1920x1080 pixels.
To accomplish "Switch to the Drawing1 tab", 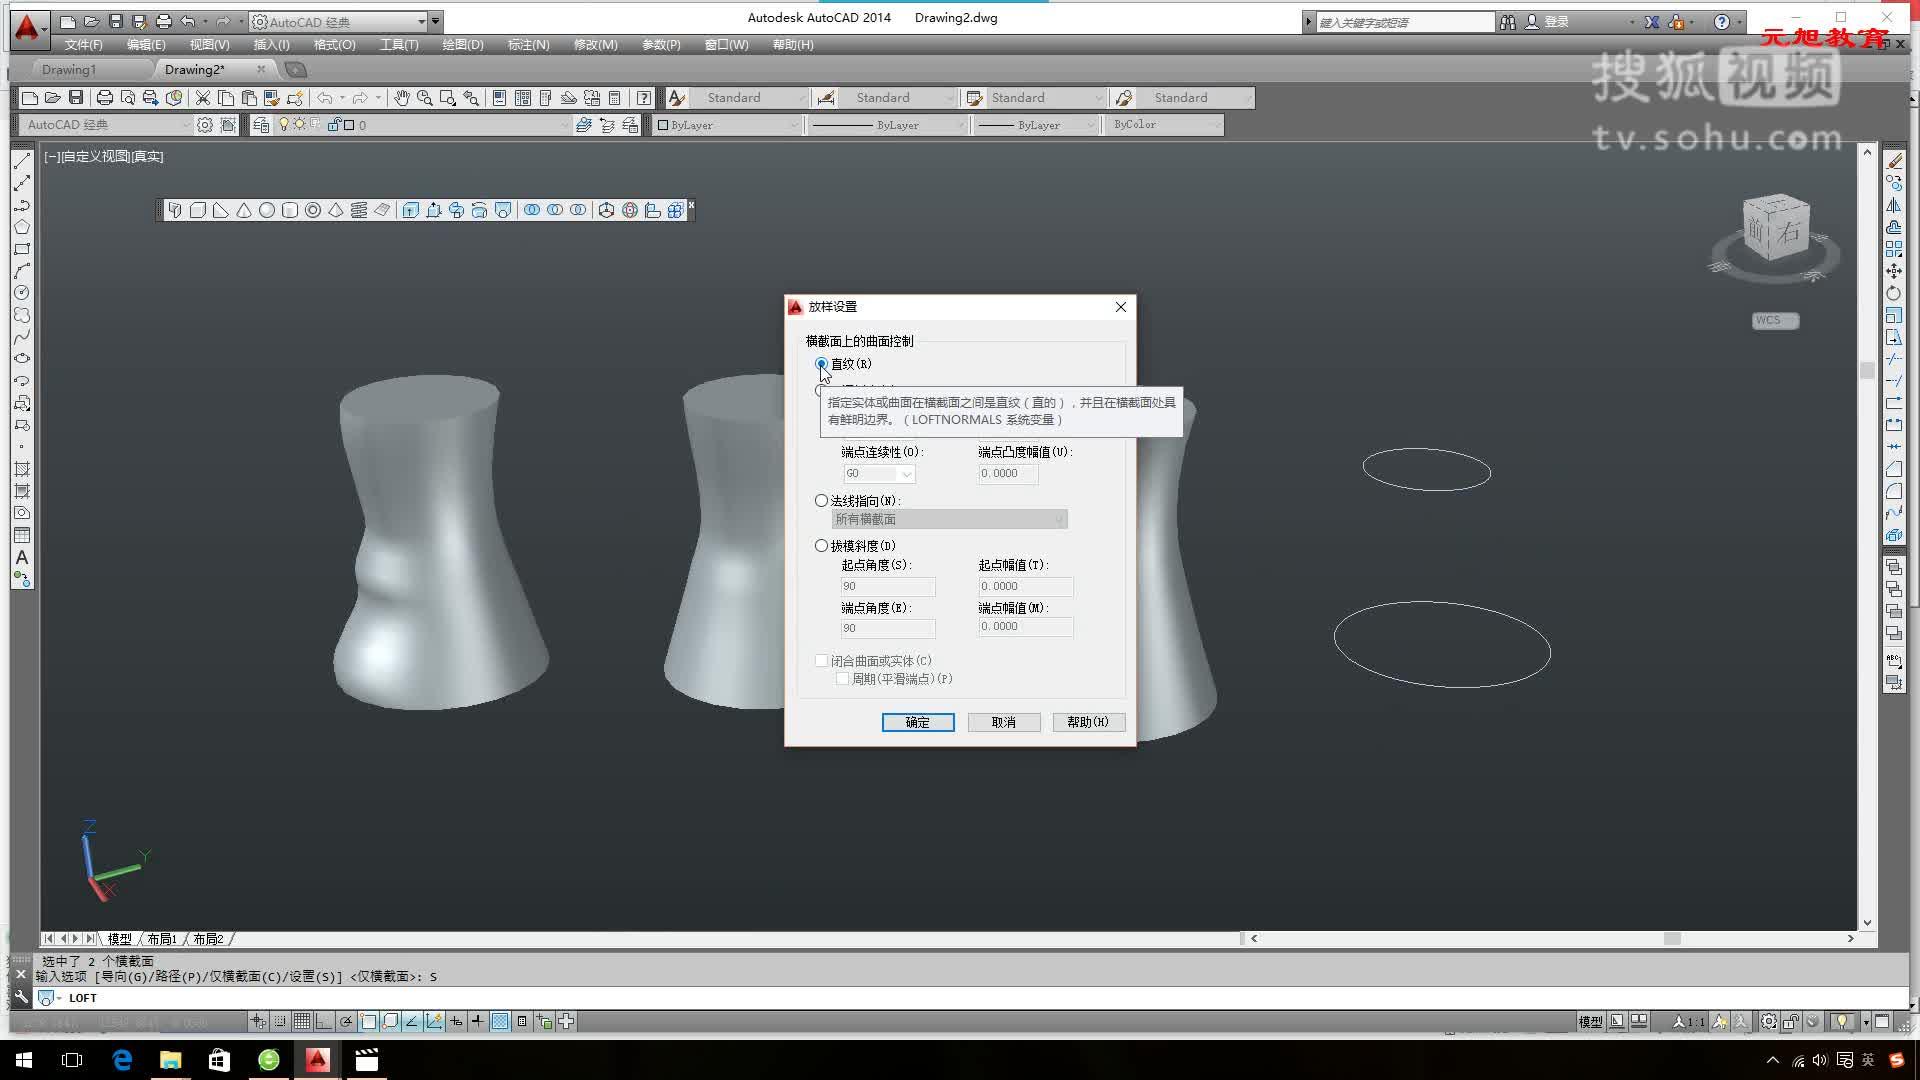I will coord(69,70).
